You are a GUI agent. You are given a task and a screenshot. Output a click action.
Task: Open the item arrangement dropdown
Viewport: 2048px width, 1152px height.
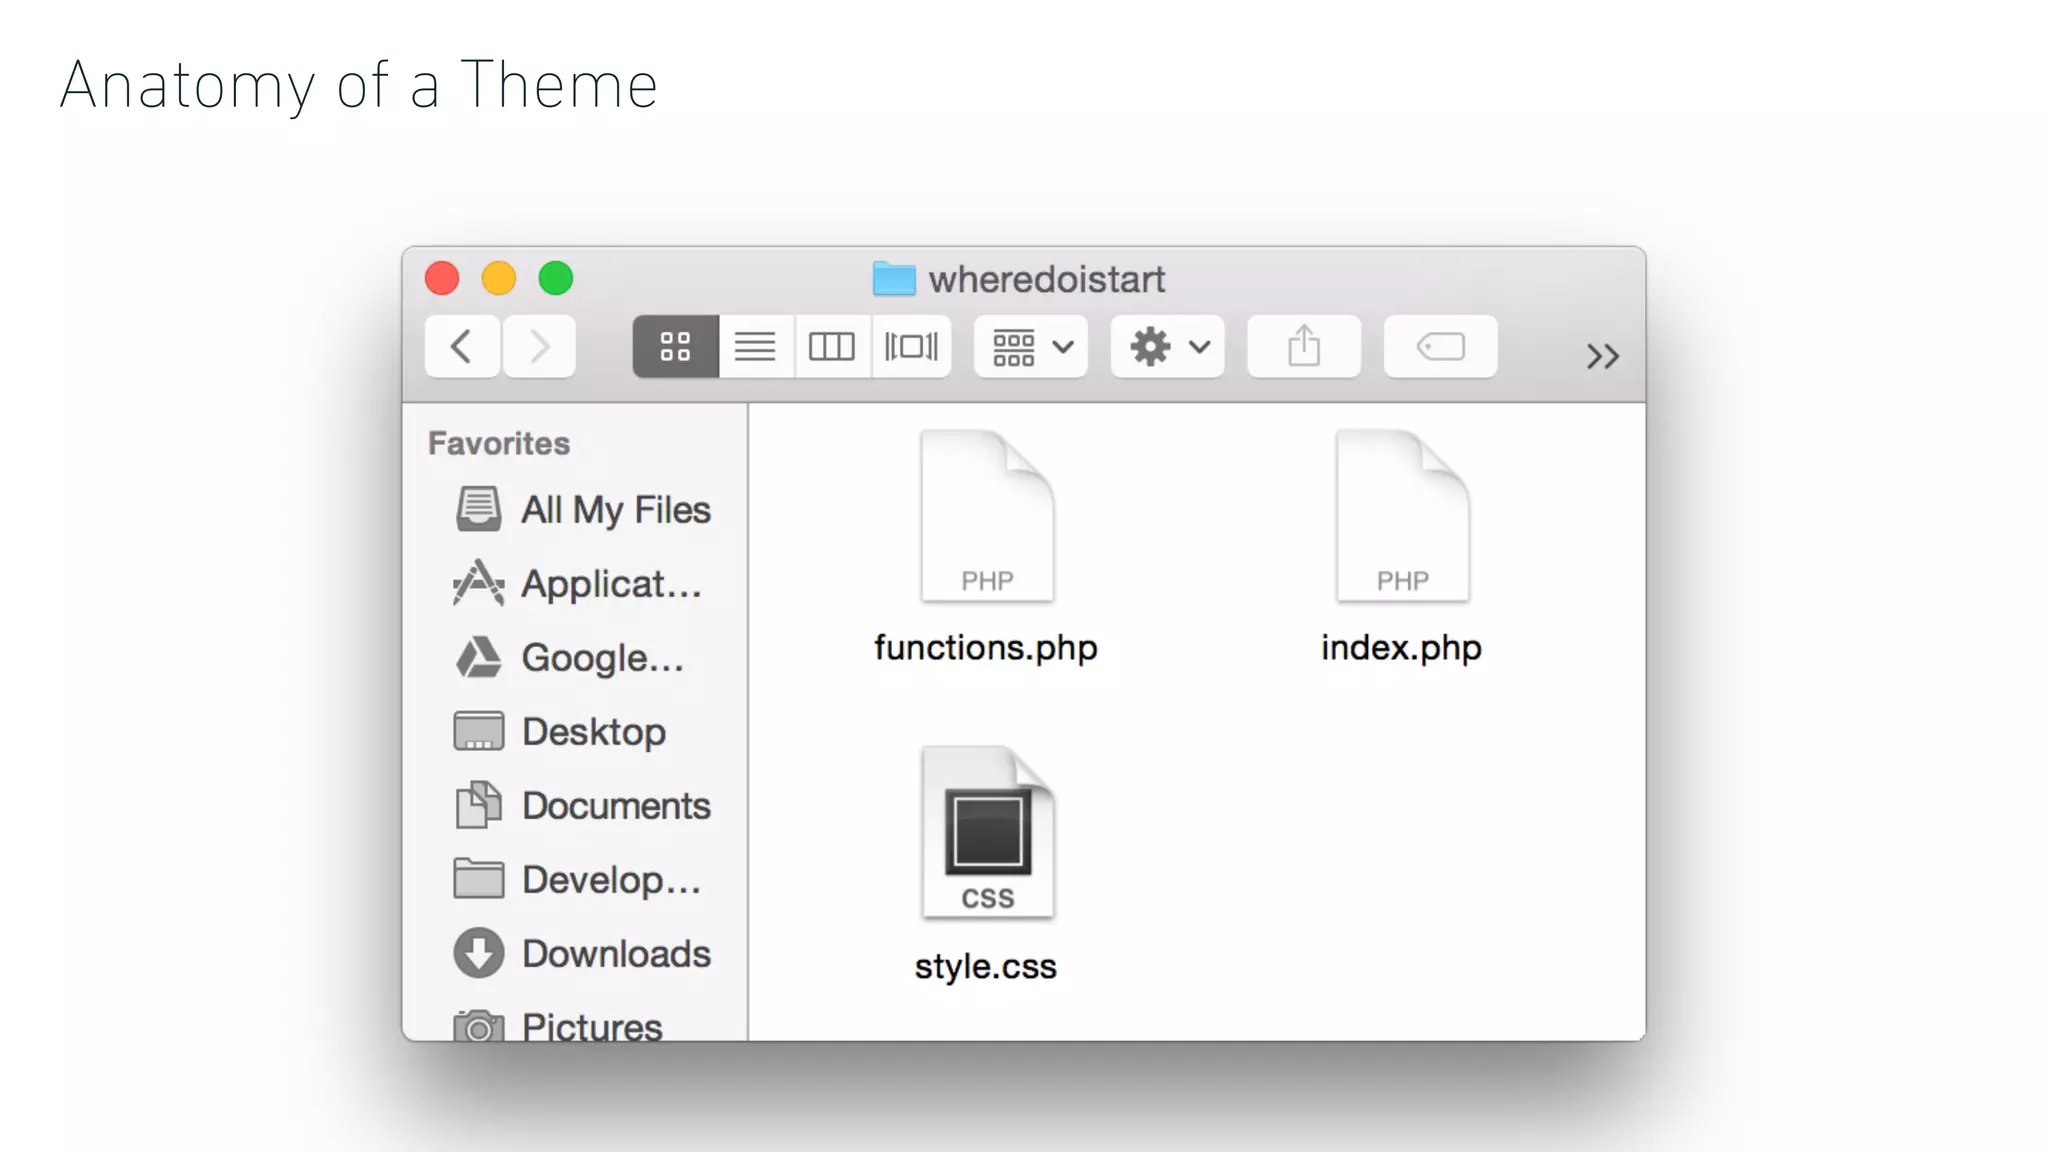1031,347
